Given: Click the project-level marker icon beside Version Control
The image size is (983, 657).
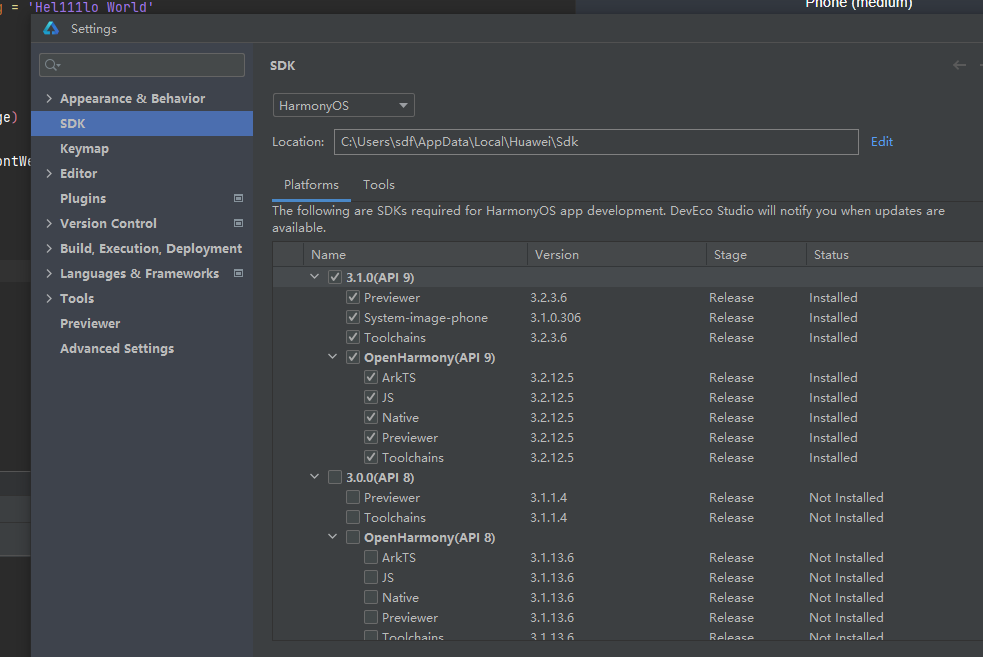Looking at the screenshot, I should tap(238, 223).
